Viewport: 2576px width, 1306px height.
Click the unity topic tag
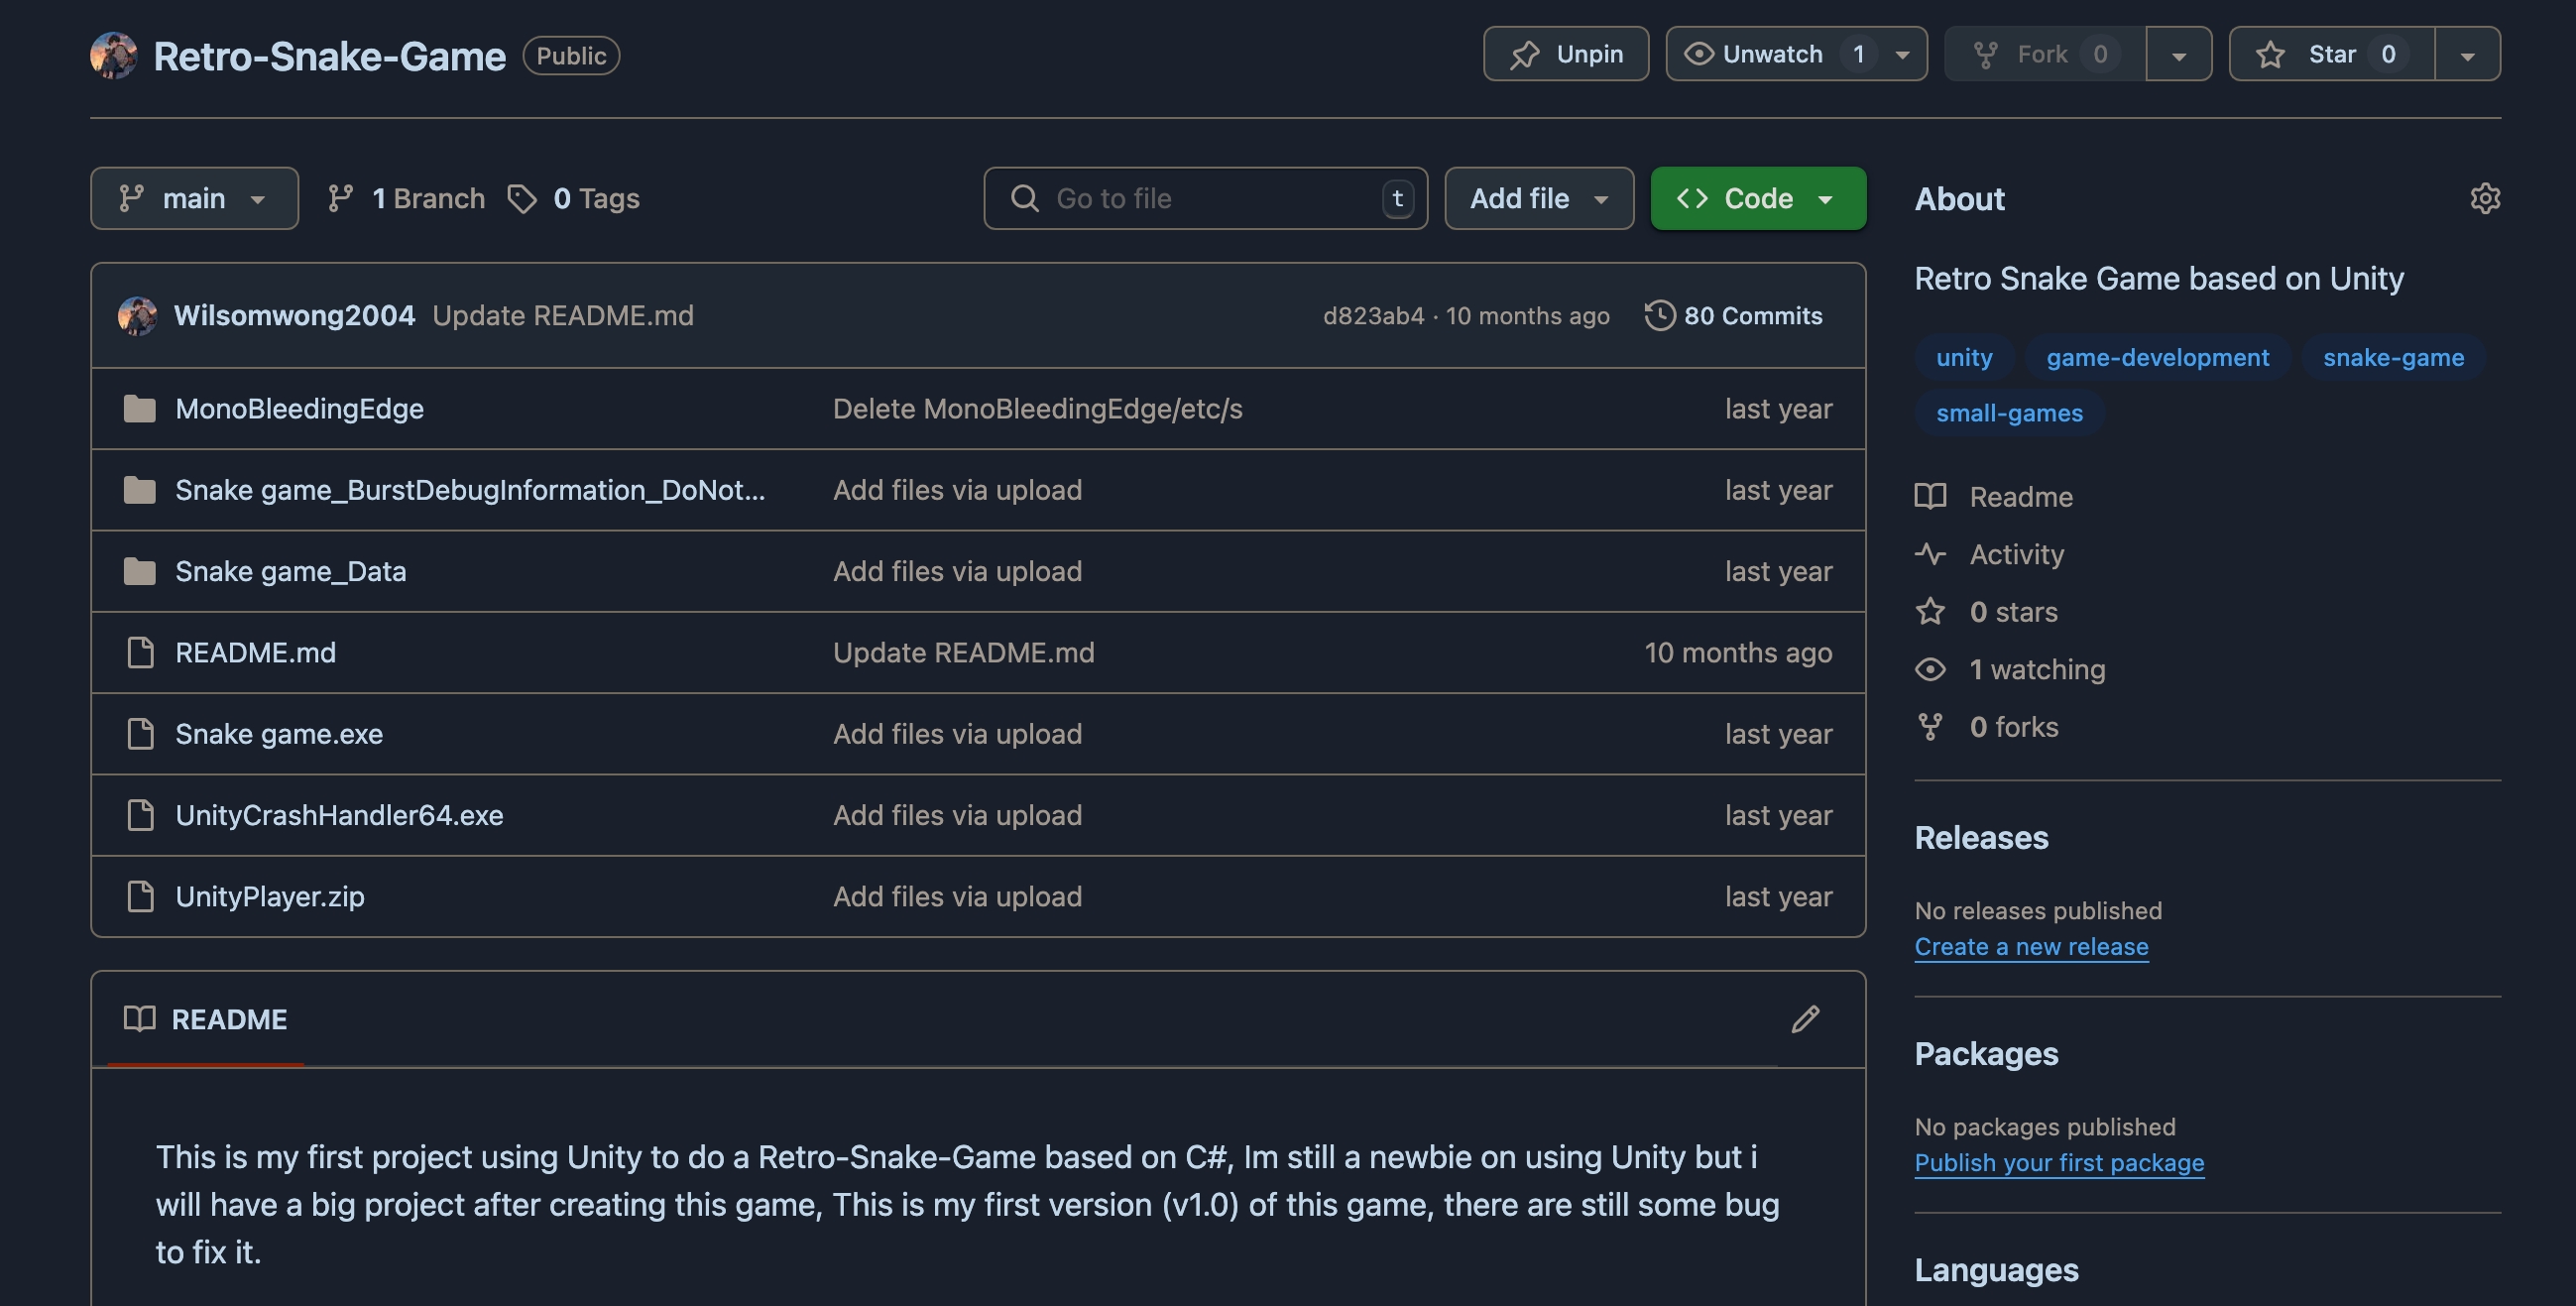[1964, 357]
